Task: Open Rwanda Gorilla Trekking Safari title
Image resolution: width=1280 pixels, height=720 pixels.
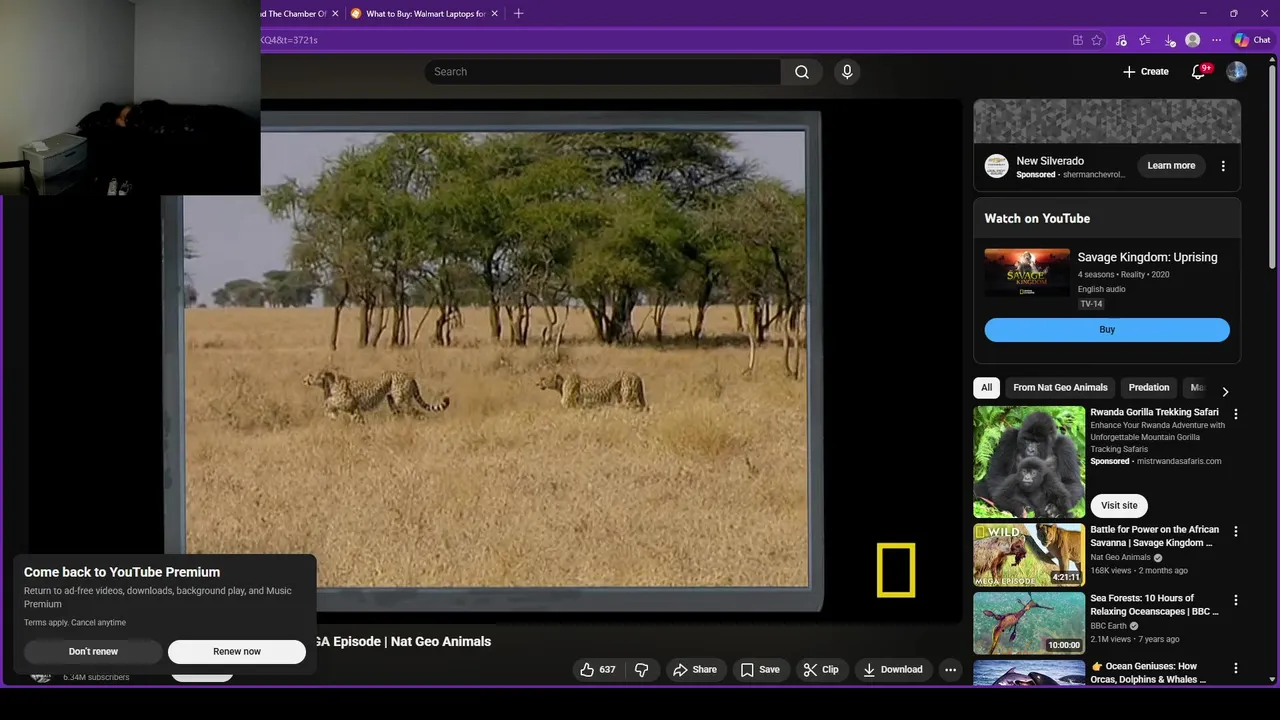Action: 1154,412
